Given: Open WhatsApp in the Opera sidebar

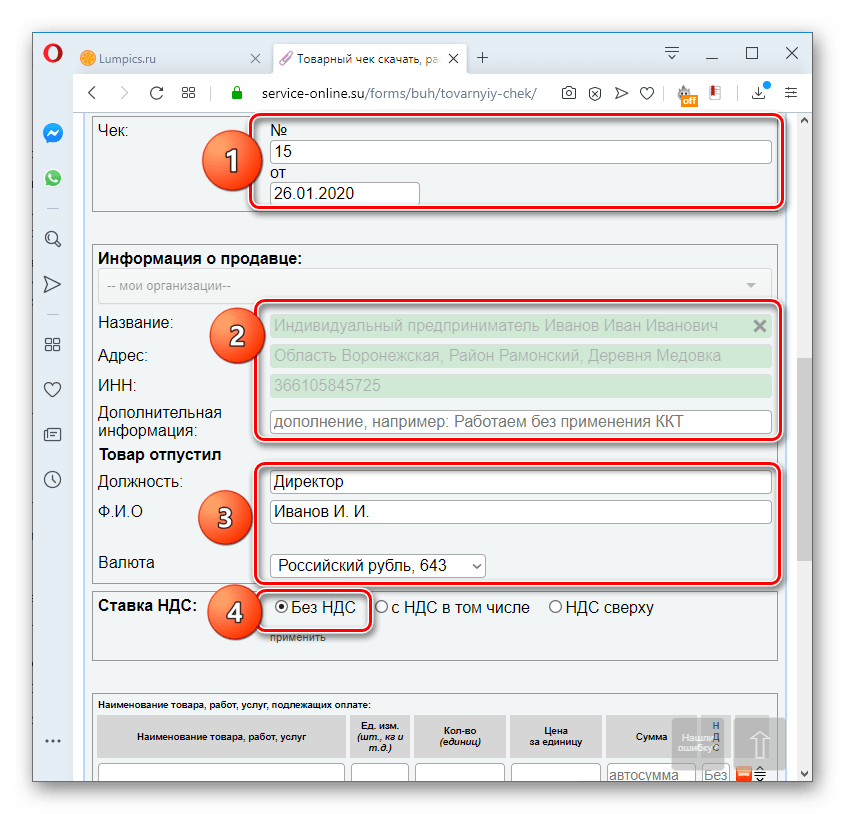Looking at the screenshot, I should pyautogui.click(x=52, y=178).
